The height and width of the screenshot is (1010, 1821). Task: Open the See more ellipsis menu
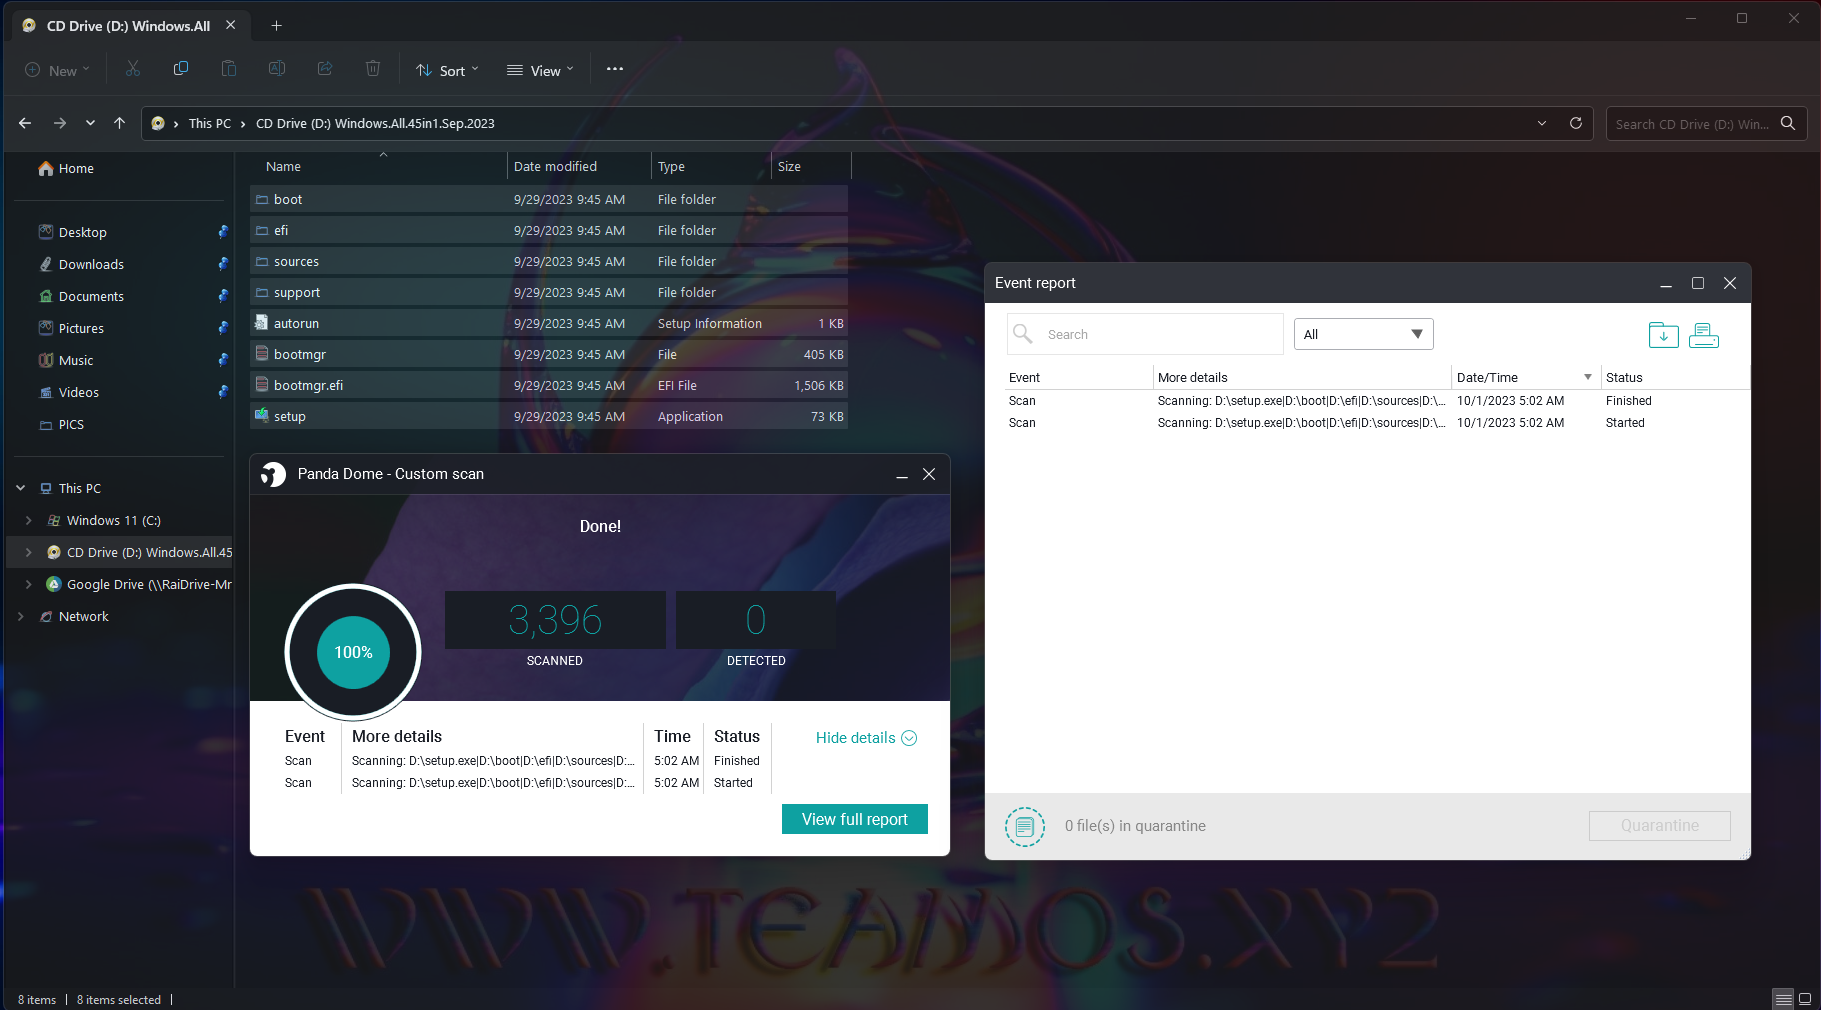(x=614, y=69)
